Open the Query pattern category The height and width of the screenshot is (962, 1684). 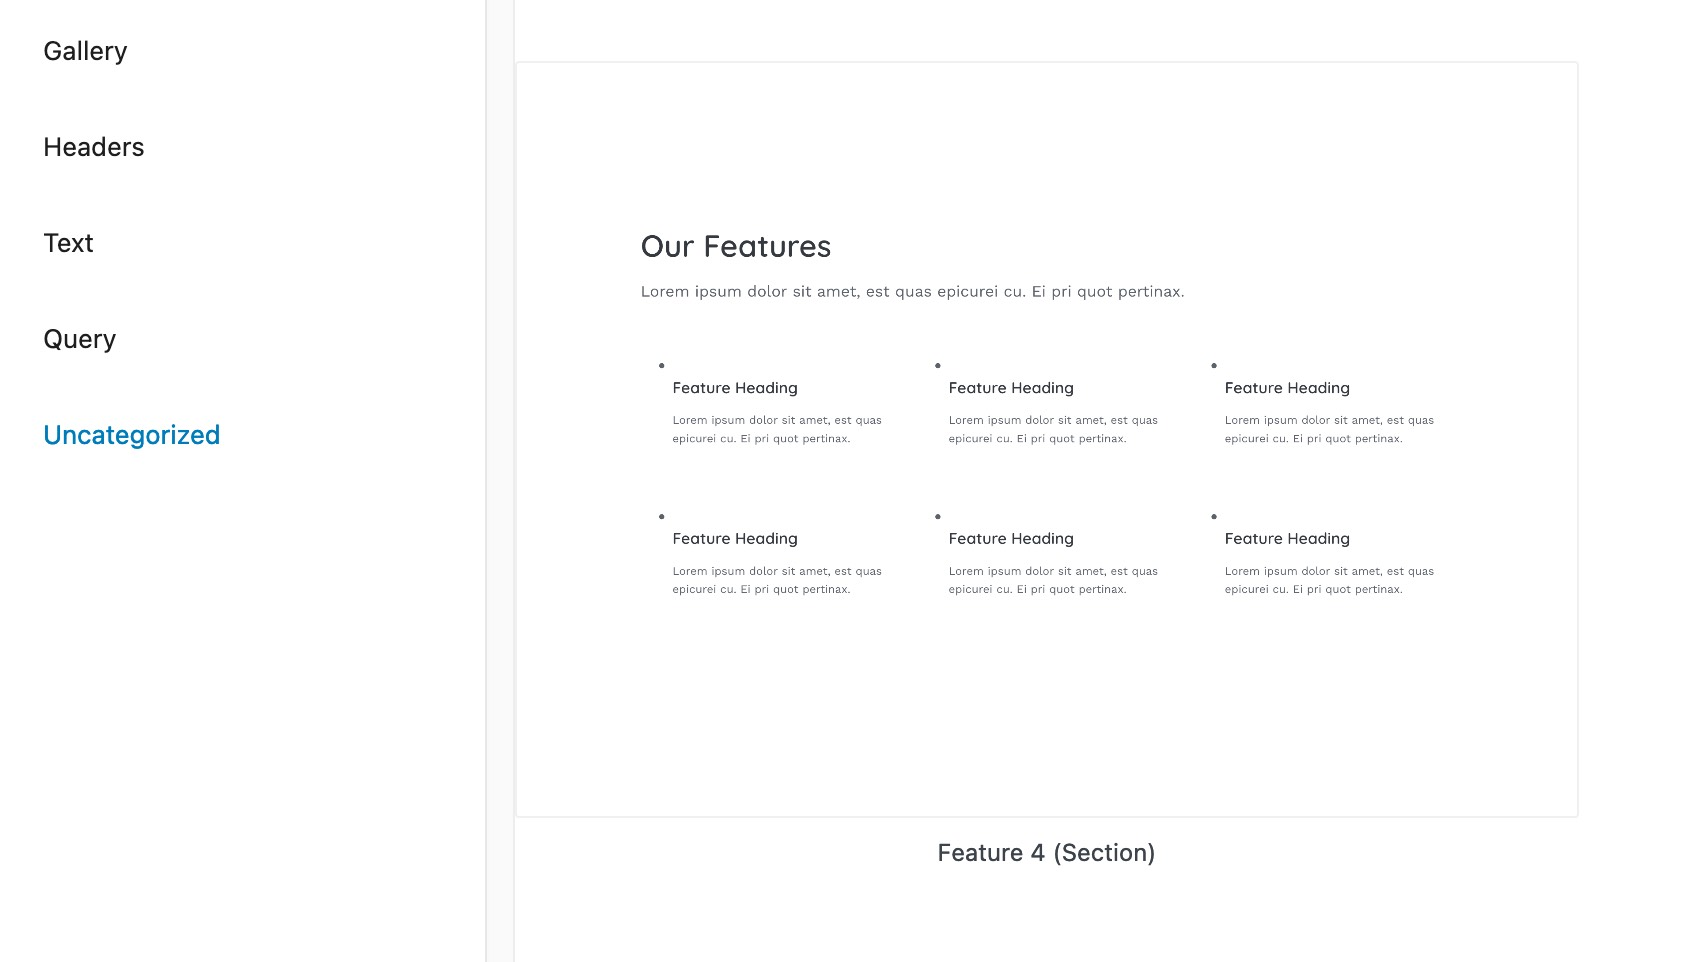click(79, 339)
